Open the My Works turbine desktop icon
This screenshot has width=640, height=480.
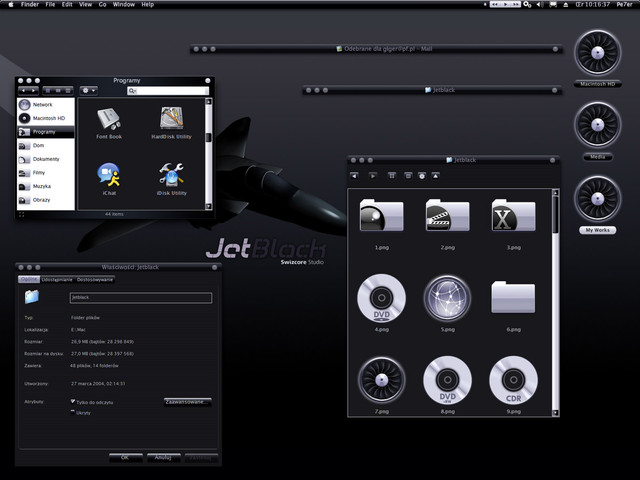pos(598,199)
